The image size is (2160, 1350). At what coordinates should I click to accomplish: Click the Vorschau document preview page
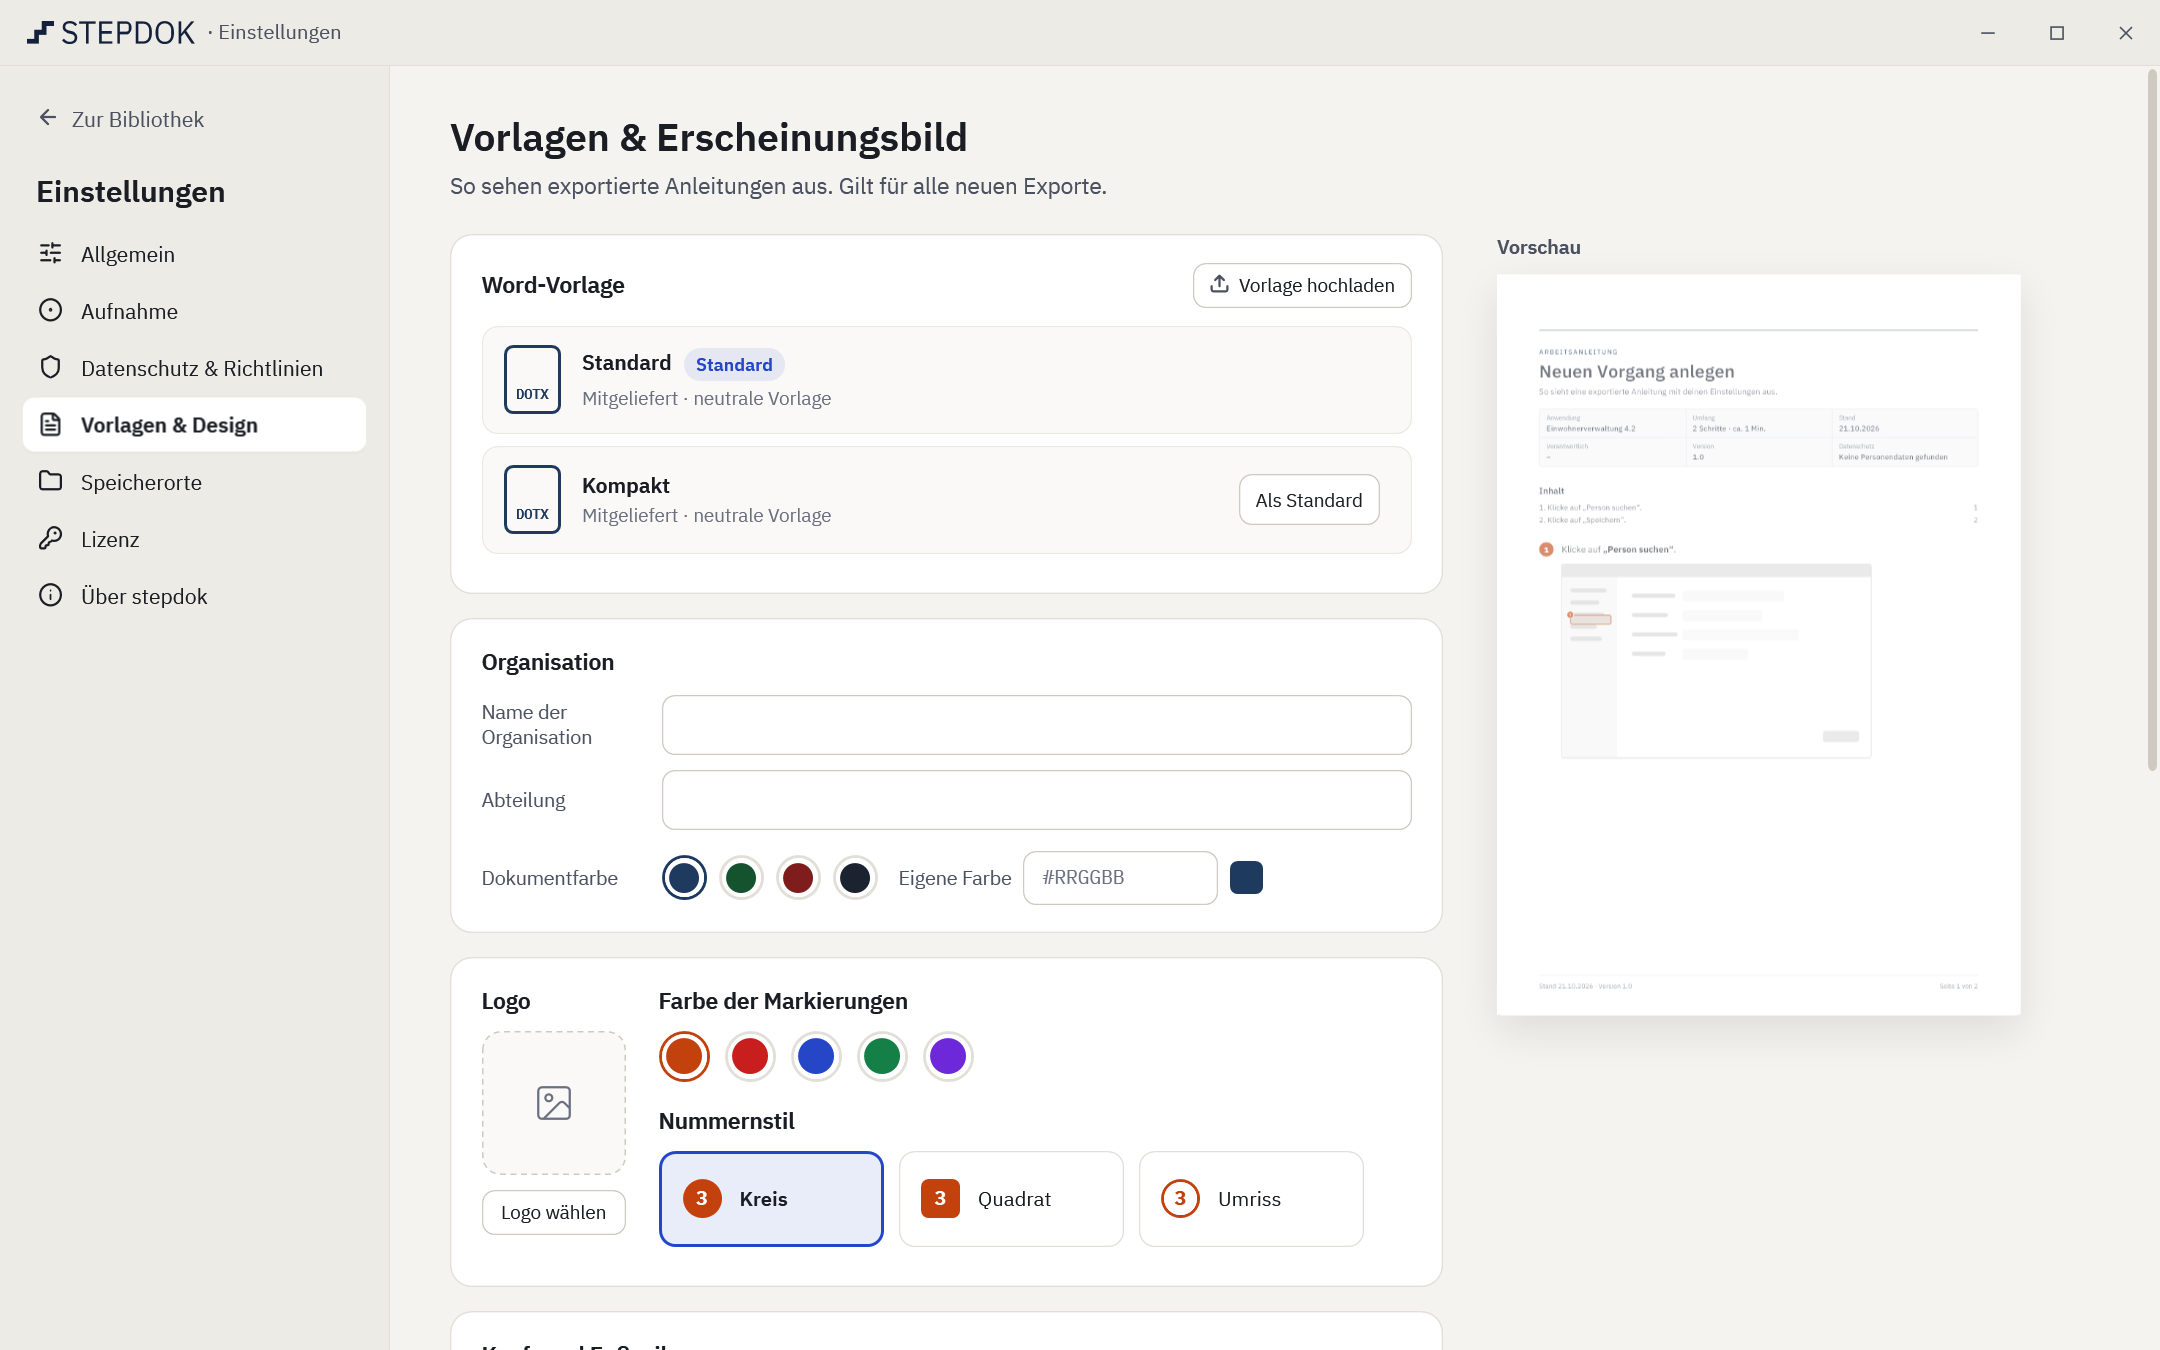(1758, 645)
